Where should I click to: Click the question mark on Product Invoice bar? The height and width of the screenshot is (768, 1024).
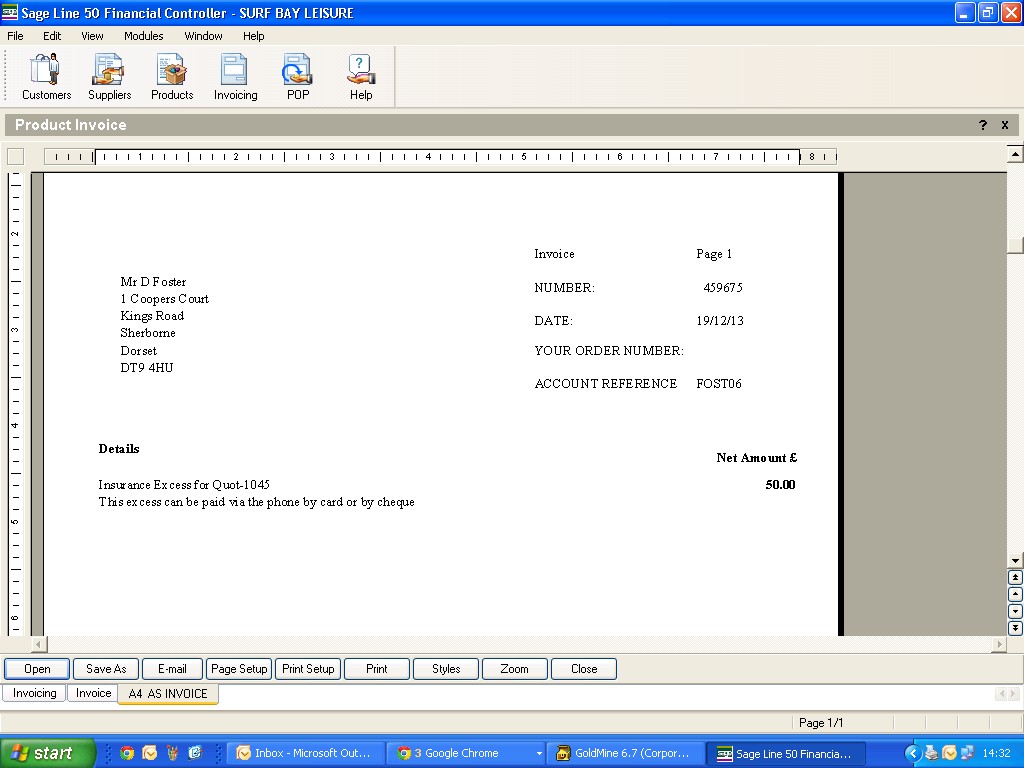[x=983, y=125]
